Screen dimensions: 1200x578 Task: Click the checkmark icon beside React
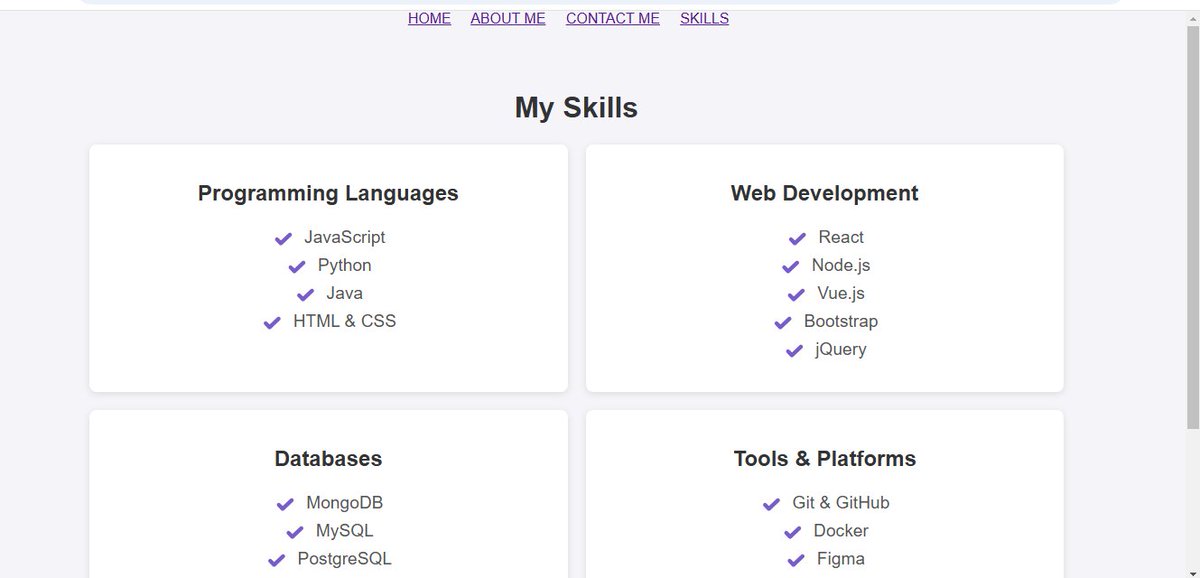(x=797, y=239)
